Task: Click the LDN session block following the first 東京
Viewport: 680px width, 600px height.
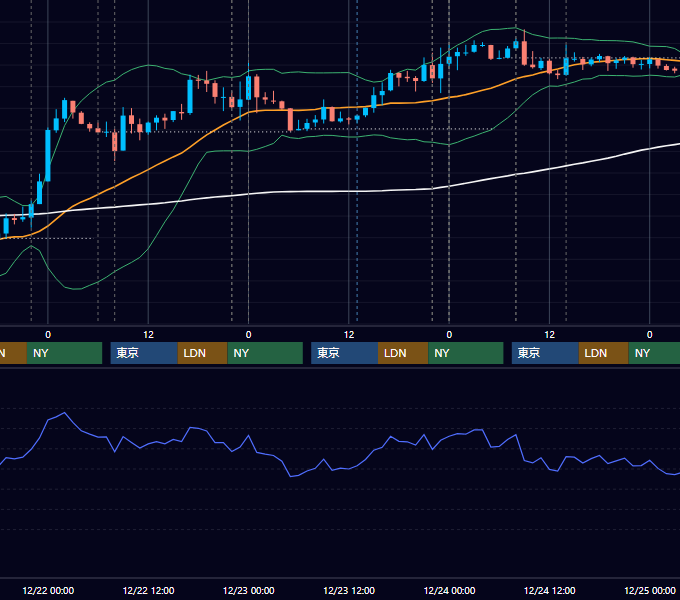Action: pos(203,353)
